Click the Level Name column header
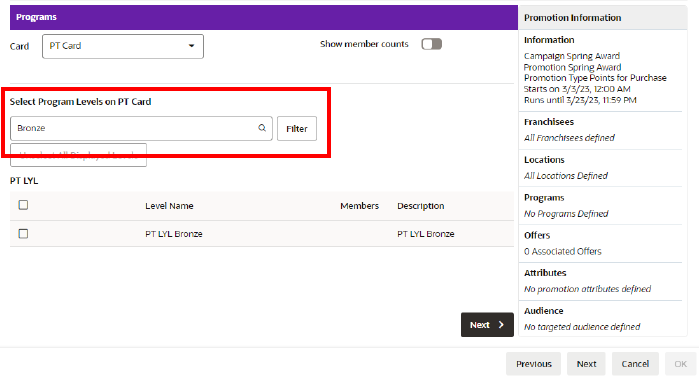This screenshot has height=378, width=699. [x=169, y=206]
